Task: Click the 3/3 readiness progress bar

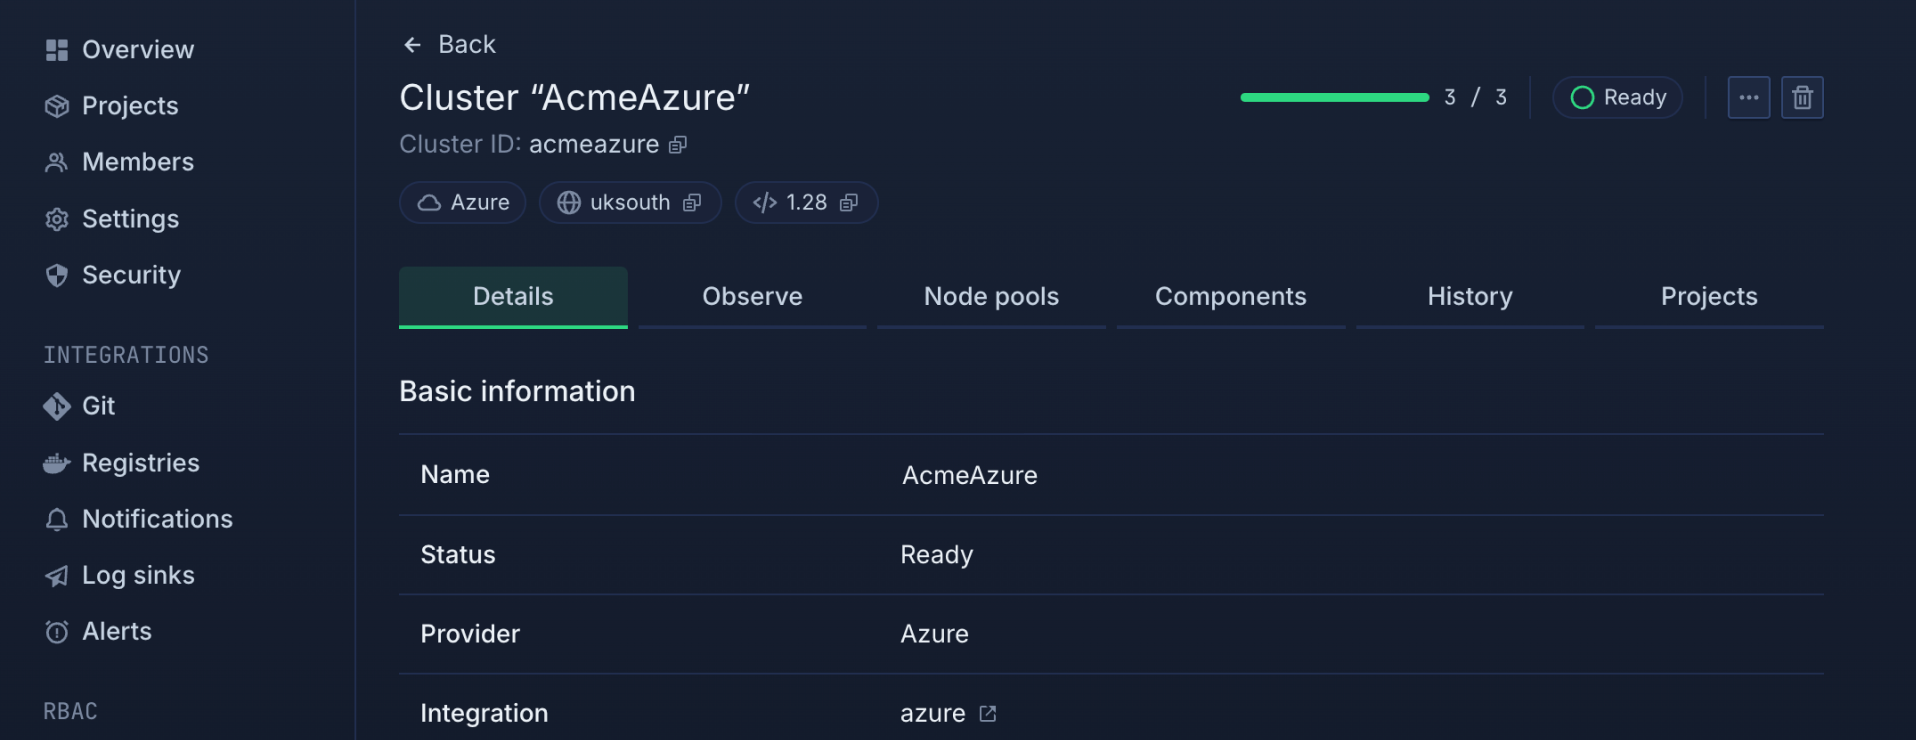Action: pyautogui.click(x=1334, y=97)
